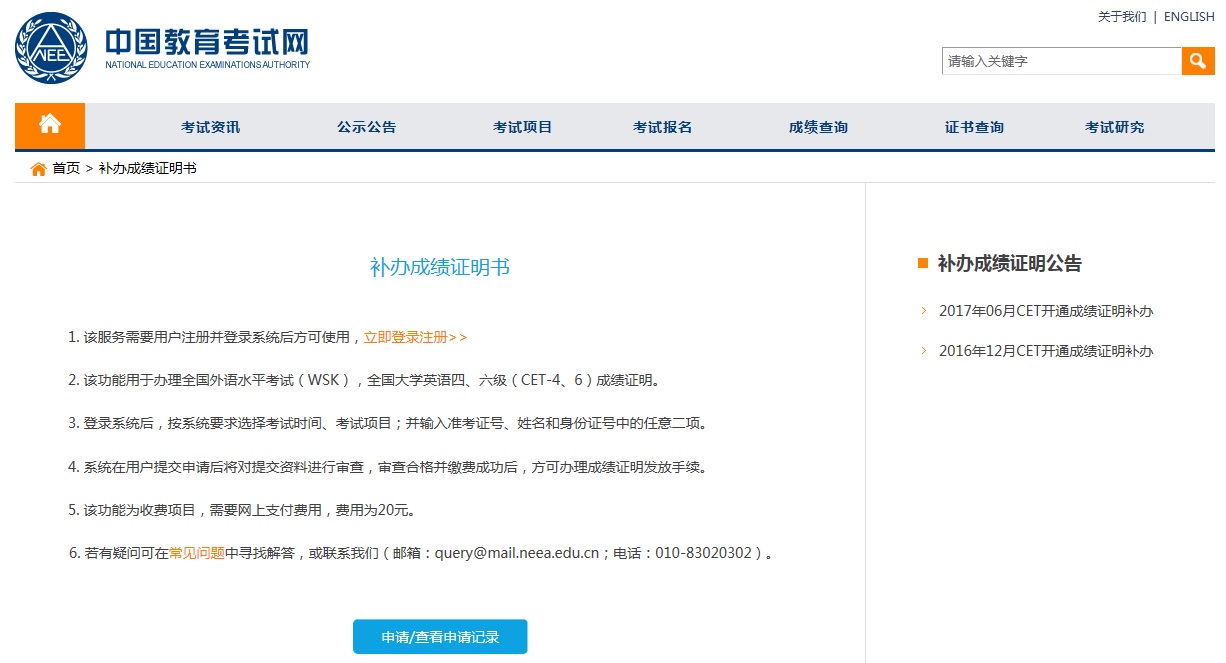The height and width of the screenshot is (663, 1226).
Task: Click the blue 补办成绩证明书 page title
Action: click(440, 267)
